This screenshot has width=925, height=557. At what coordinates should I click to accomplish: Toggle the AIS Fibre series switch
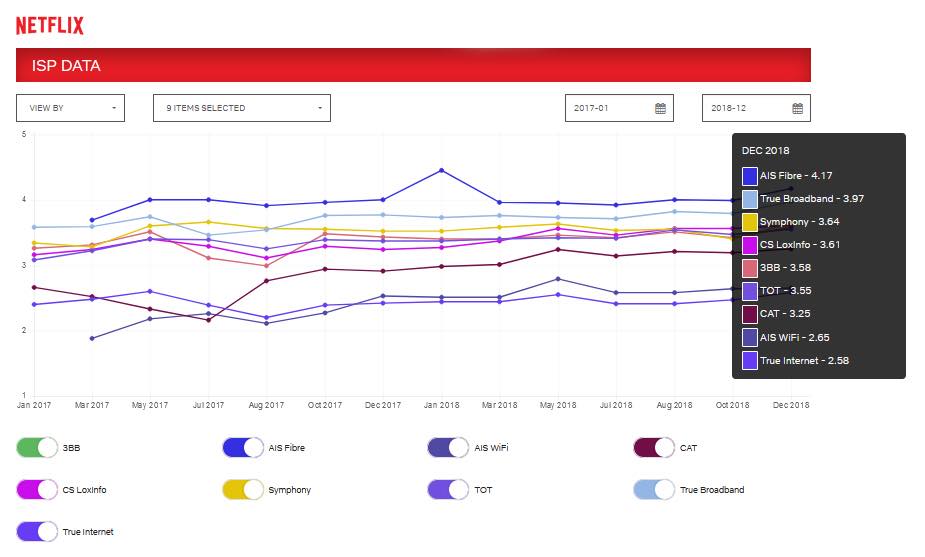tap(243, 448)
